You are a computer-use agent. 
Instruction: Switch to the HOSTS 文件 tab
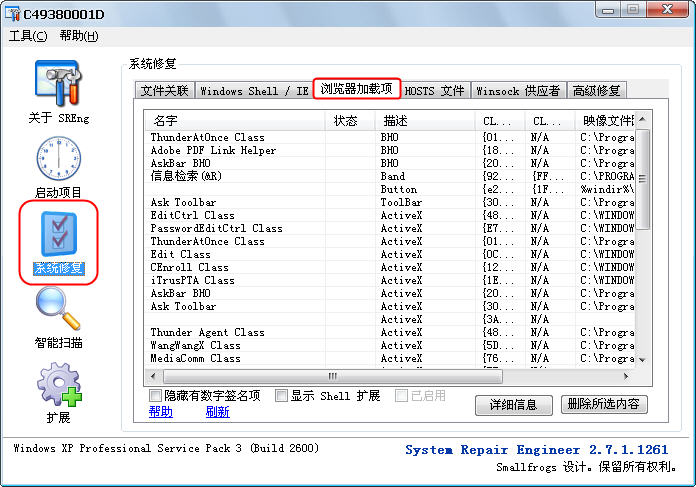[435, 91]
